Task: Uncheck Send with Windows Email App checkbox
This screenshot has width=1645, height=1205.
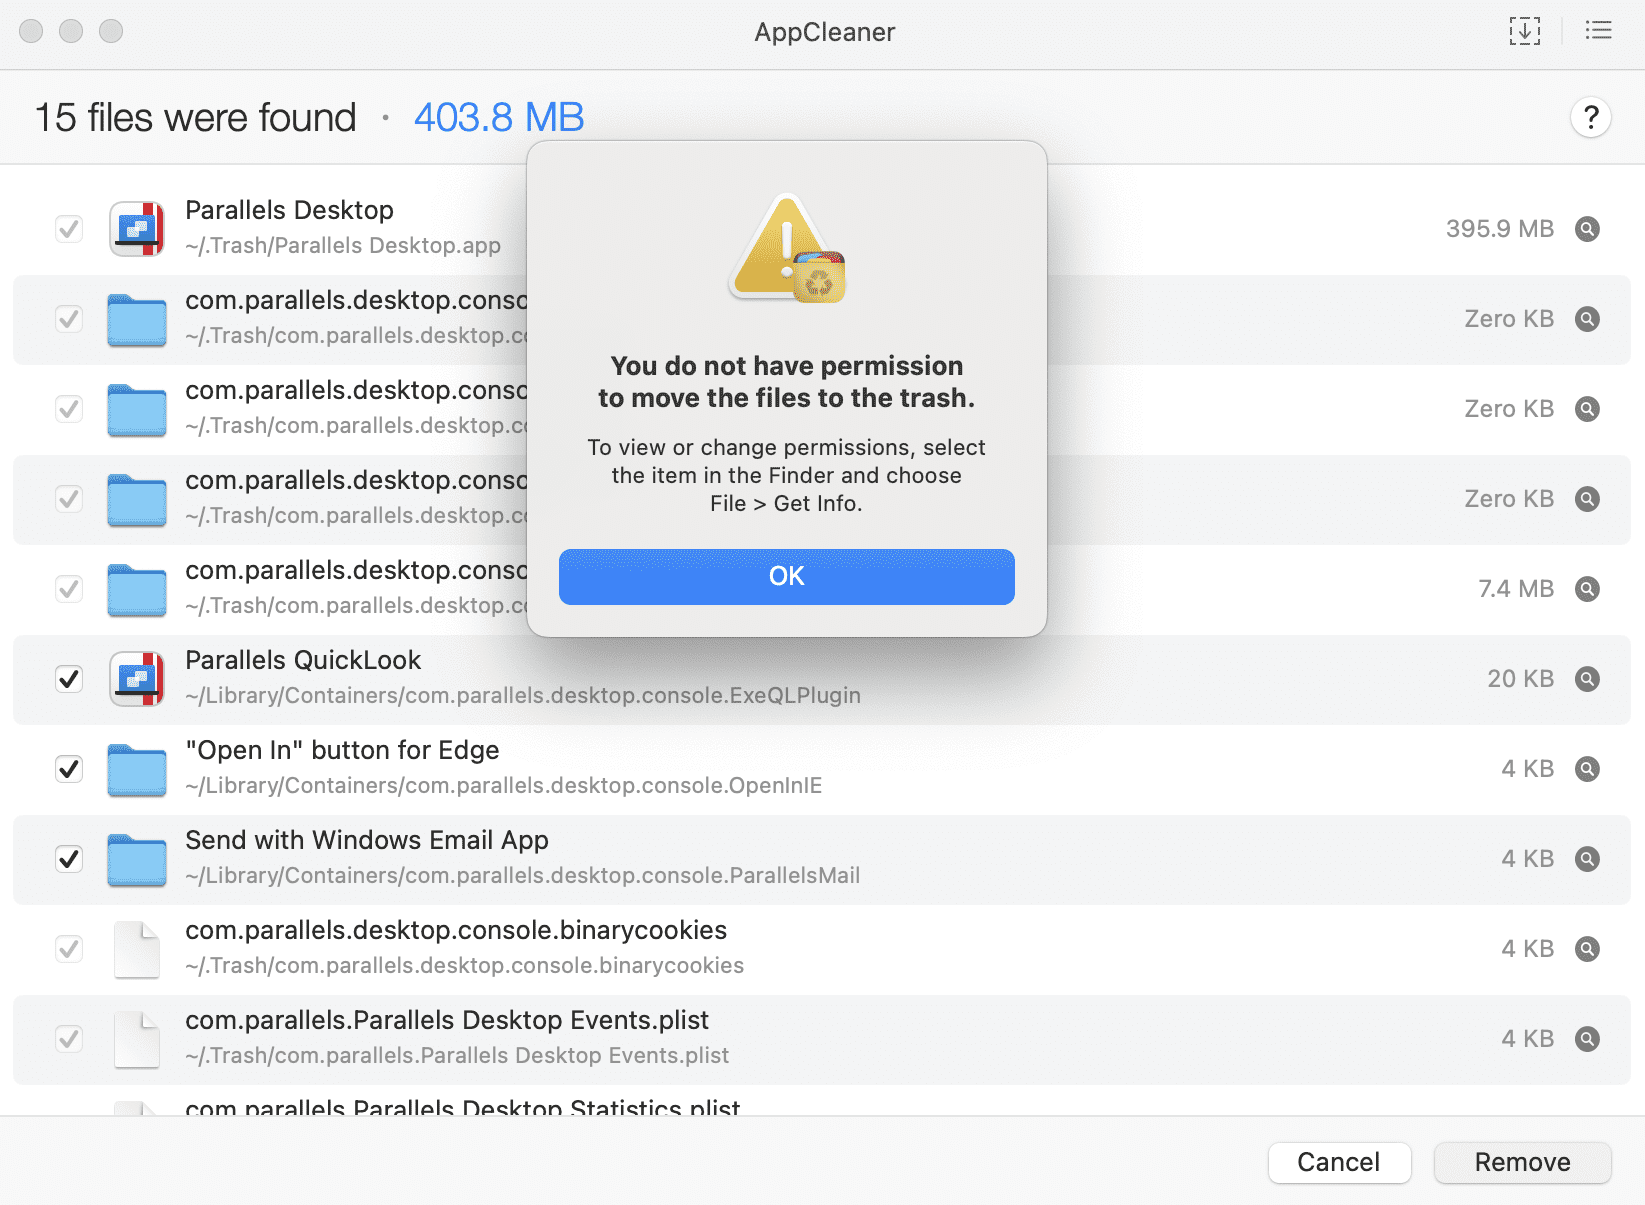Action: pos(69,859)
